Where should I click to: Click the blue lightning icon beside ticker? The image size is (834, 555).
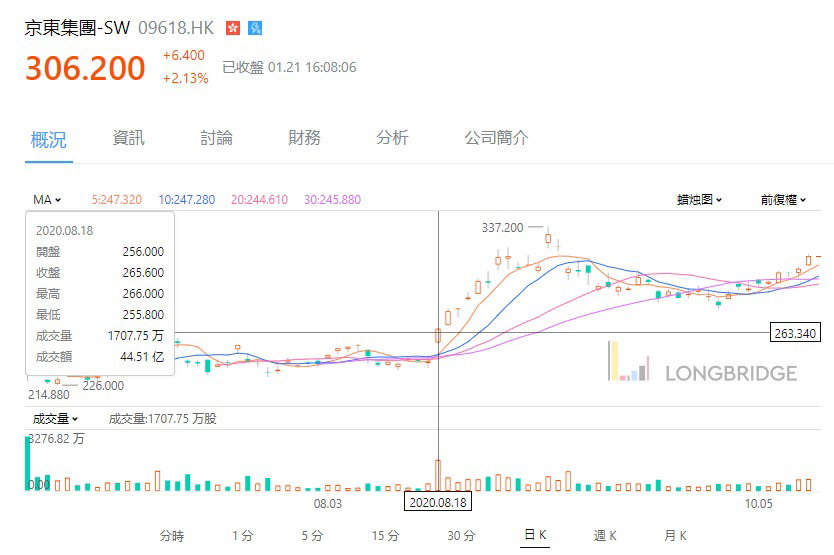click(x=255, y=28)
